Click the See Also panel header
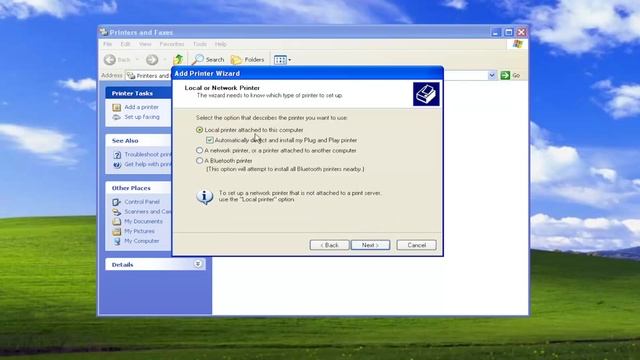The height and width of the screenshot is (360, 640). point(138,140)
